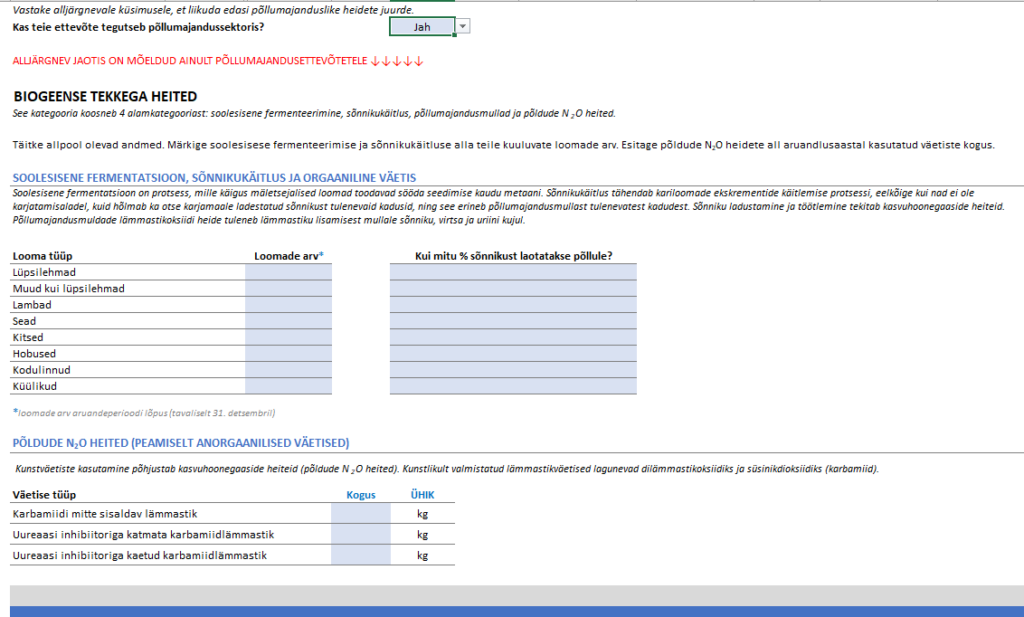
Task: Click the manure percentage cell for Hobused
Action: (513, 354)
